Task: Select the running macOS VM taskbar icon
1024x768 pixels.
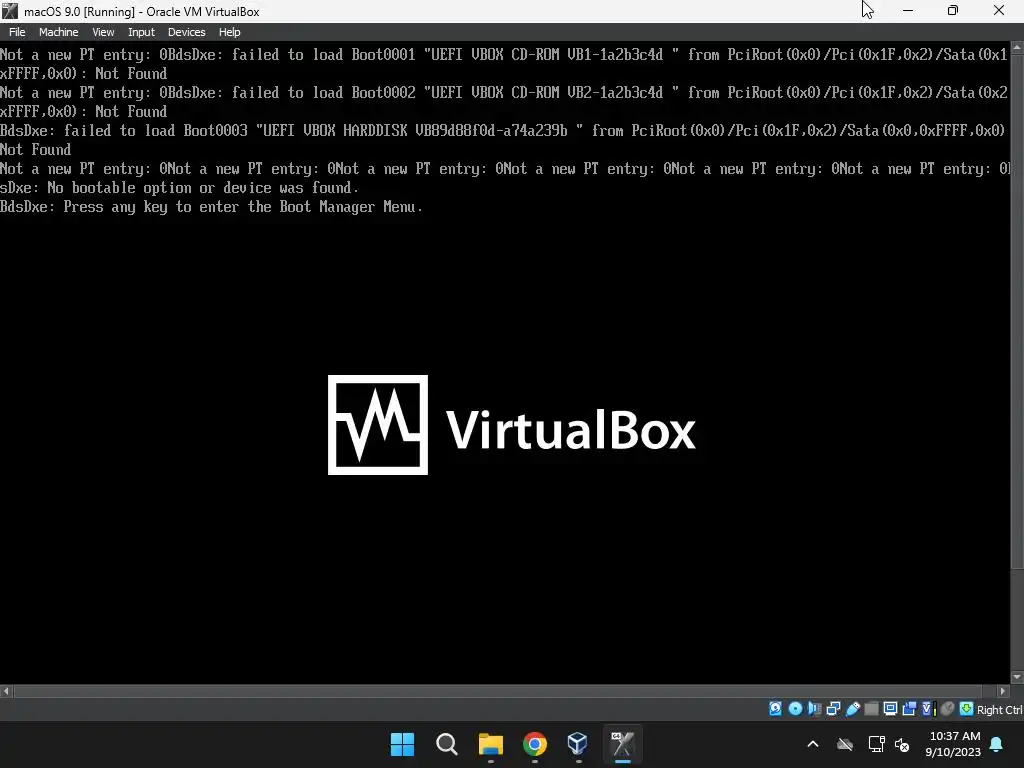Action: [x=622, y=744]
